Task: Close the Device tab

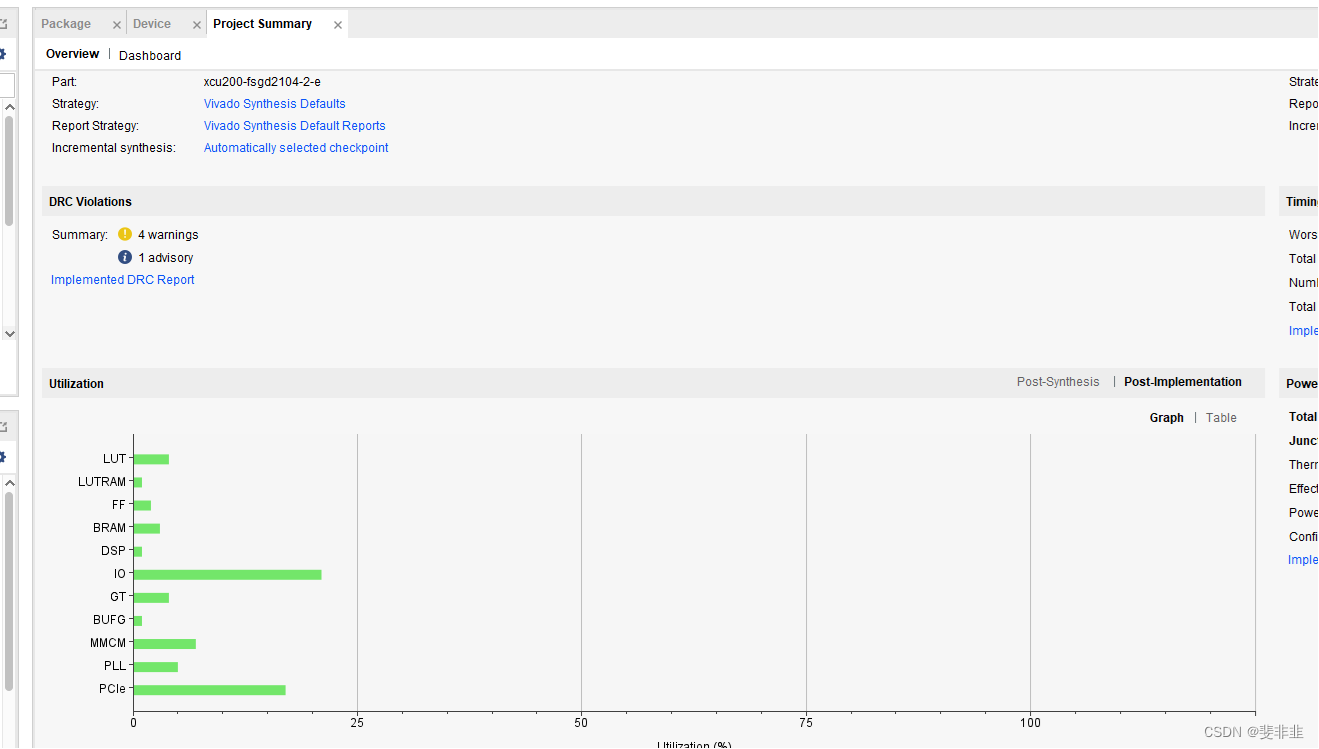Action: pos(196,25)
